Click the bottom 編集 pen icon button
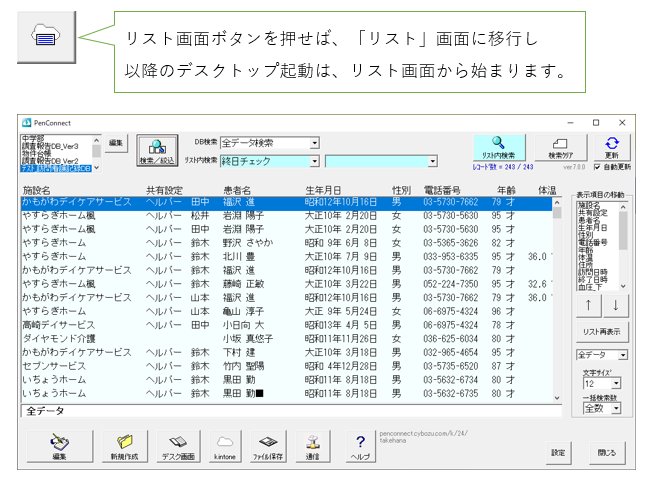The width and height of the screenshot is (652, 483). pos(59,446)
